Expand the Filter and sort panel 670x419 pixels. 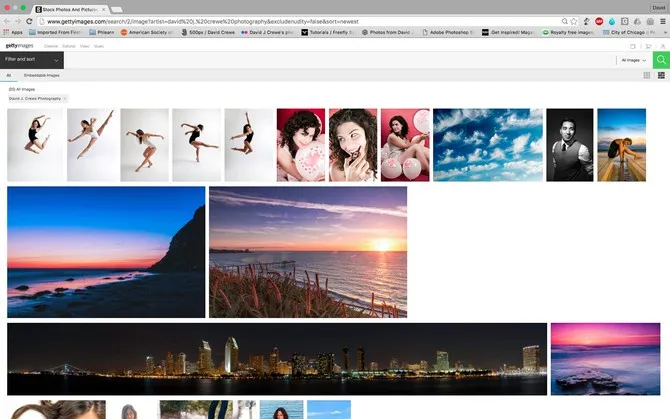tap(32, 60)
